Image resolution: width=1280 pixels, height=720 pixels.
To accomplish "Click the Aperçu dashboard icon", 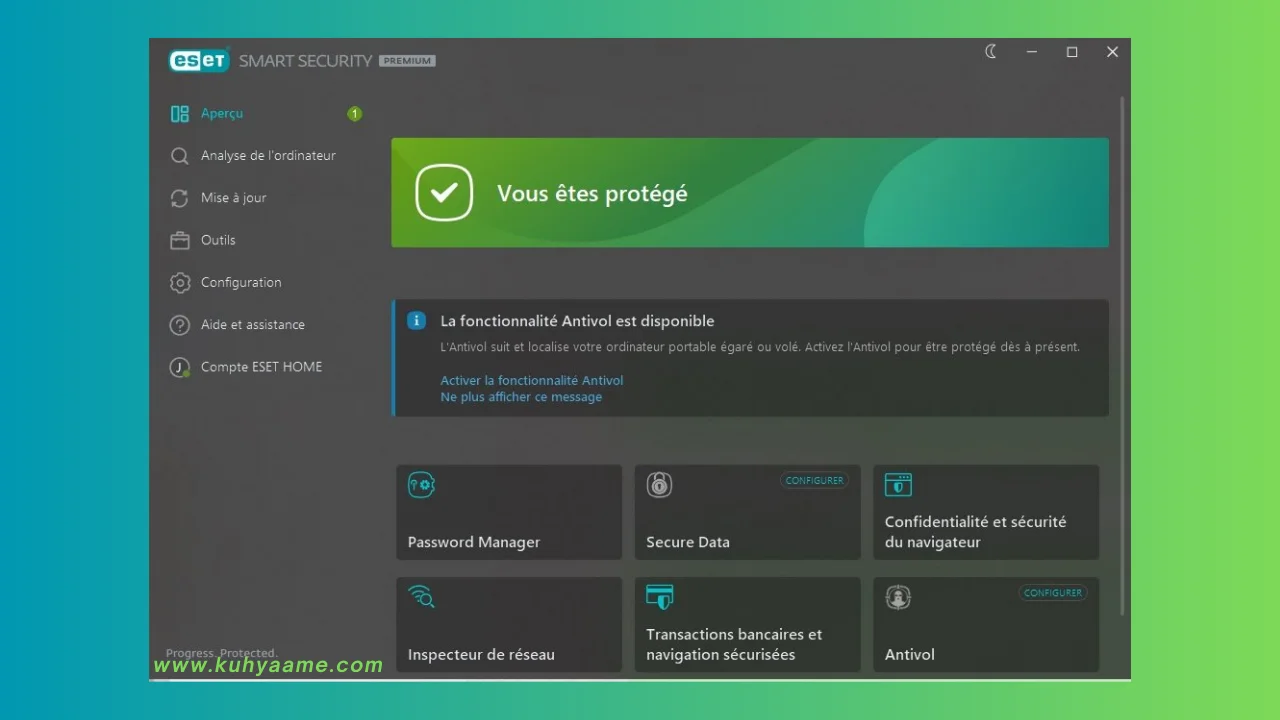I will tap(180, 114).
